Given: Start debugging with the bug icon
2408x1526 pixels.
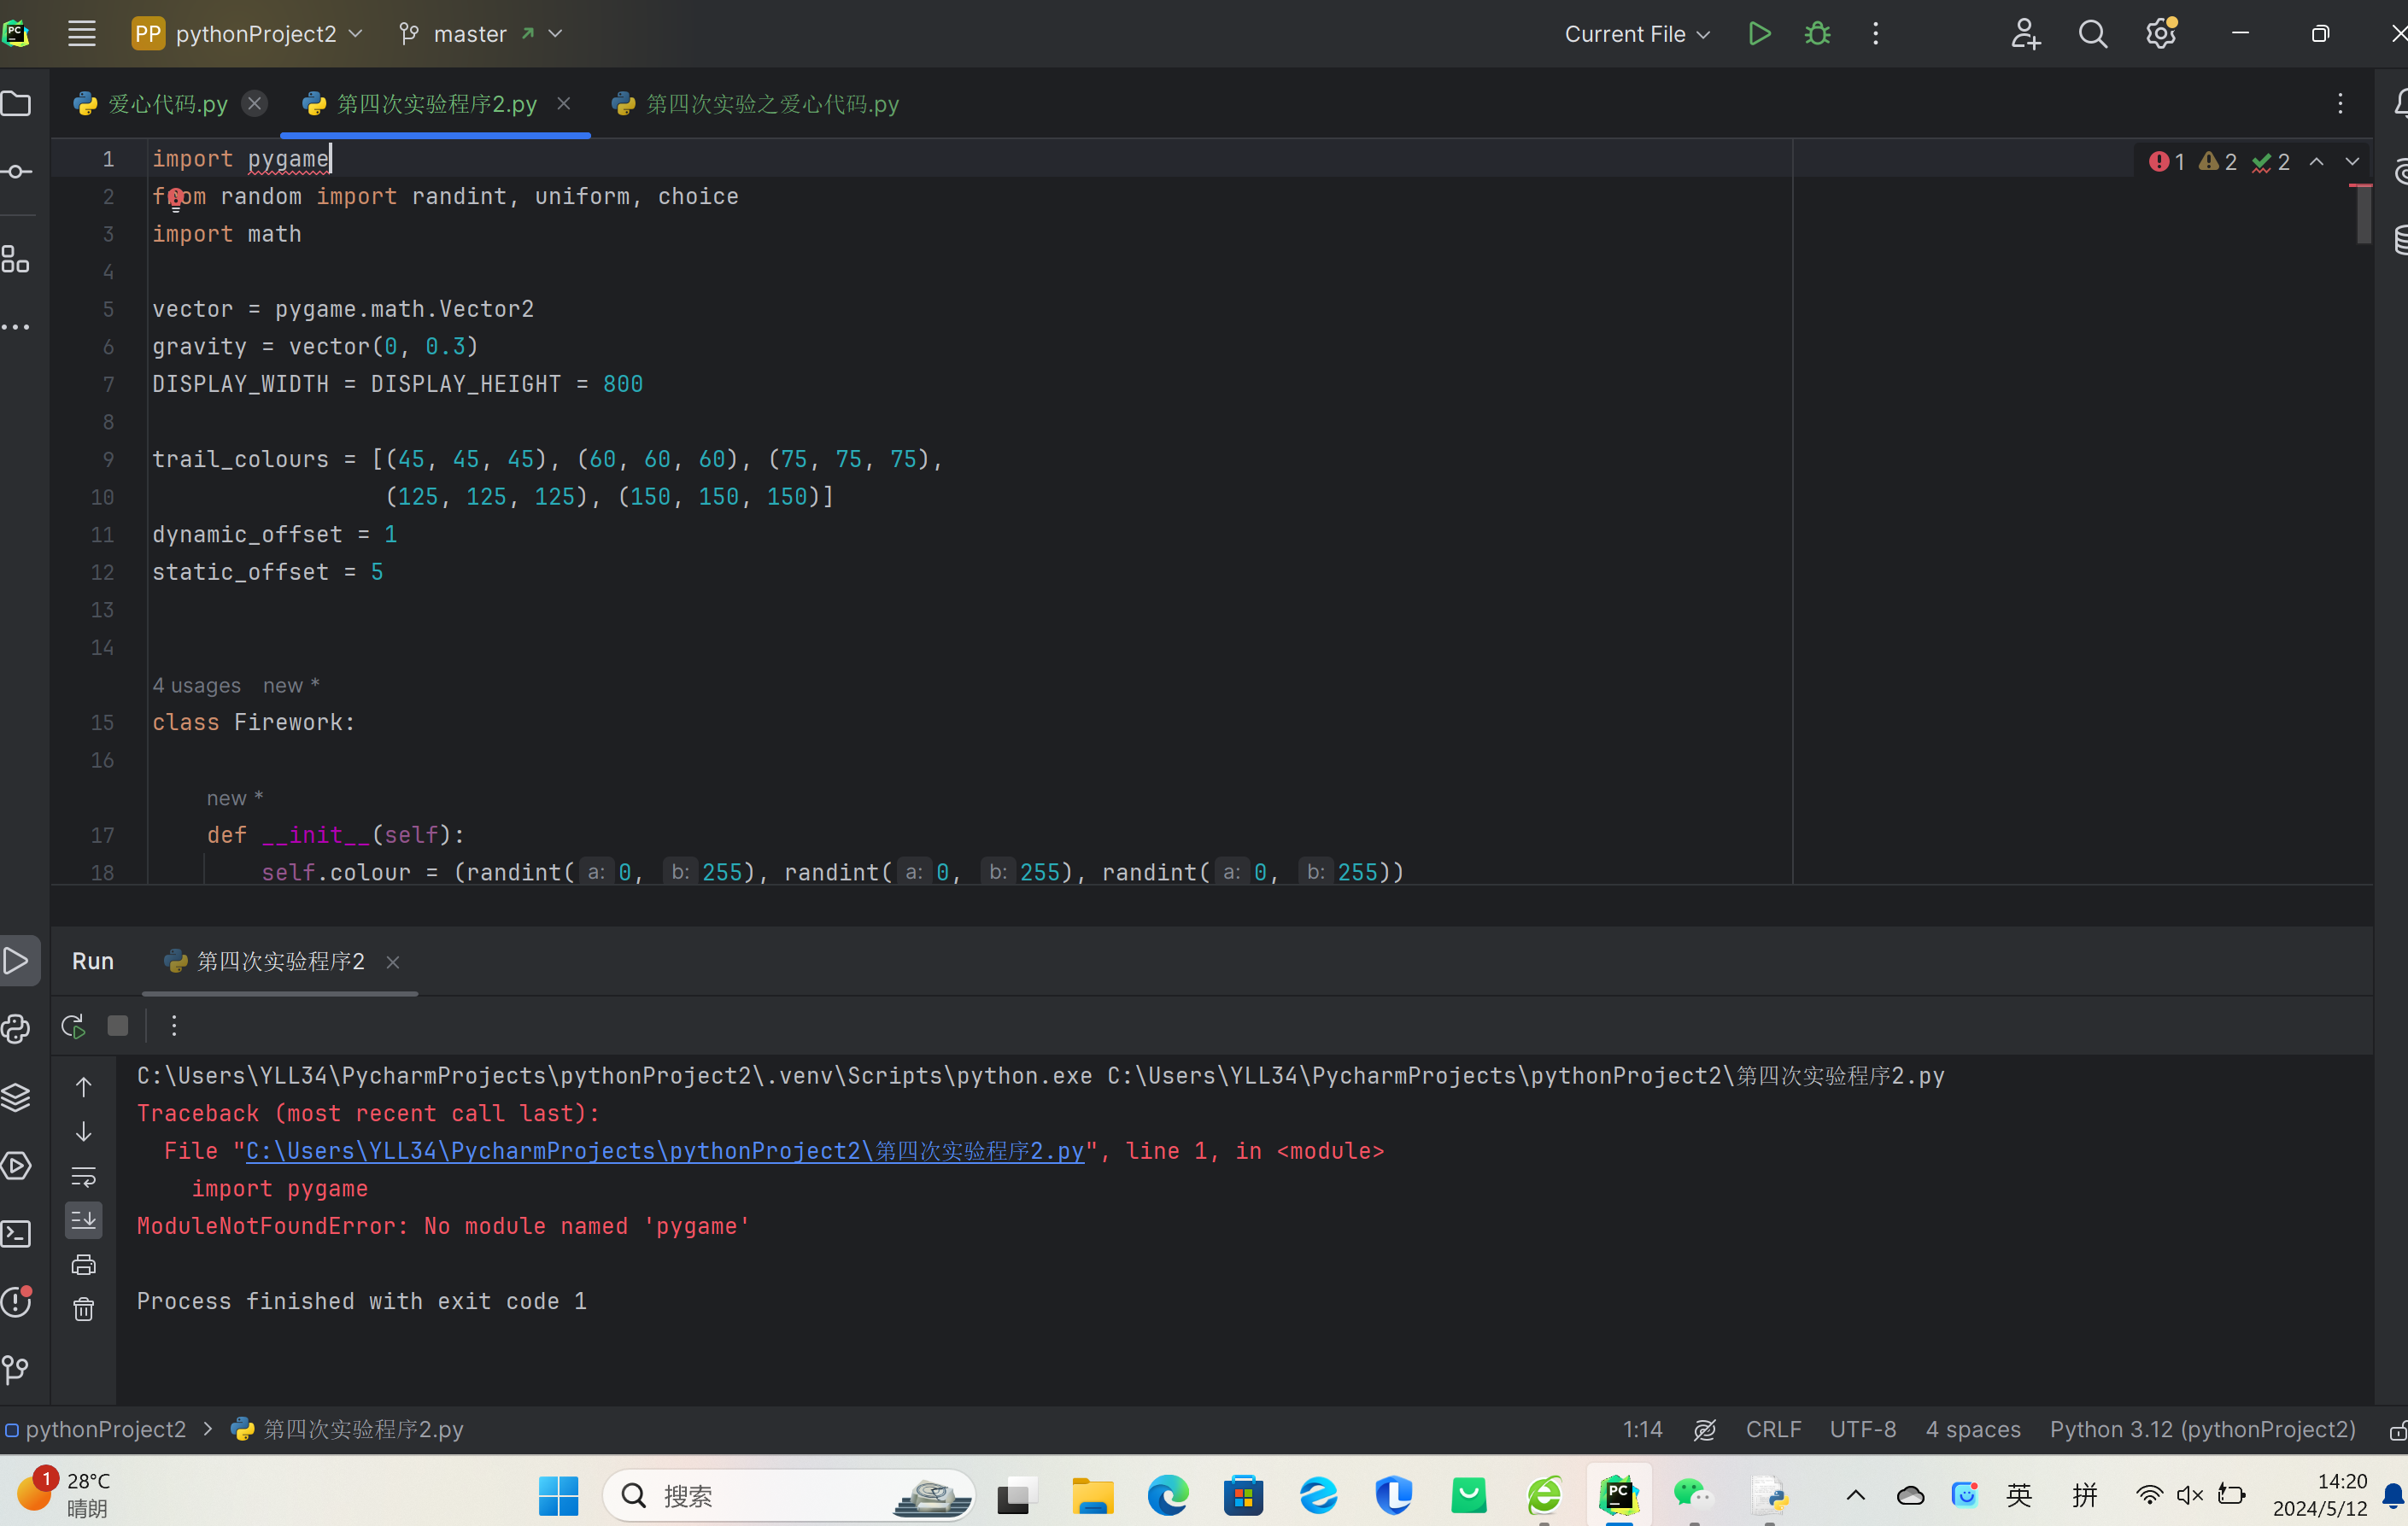Looking at the screenshot, I should tap(1818, 34).
